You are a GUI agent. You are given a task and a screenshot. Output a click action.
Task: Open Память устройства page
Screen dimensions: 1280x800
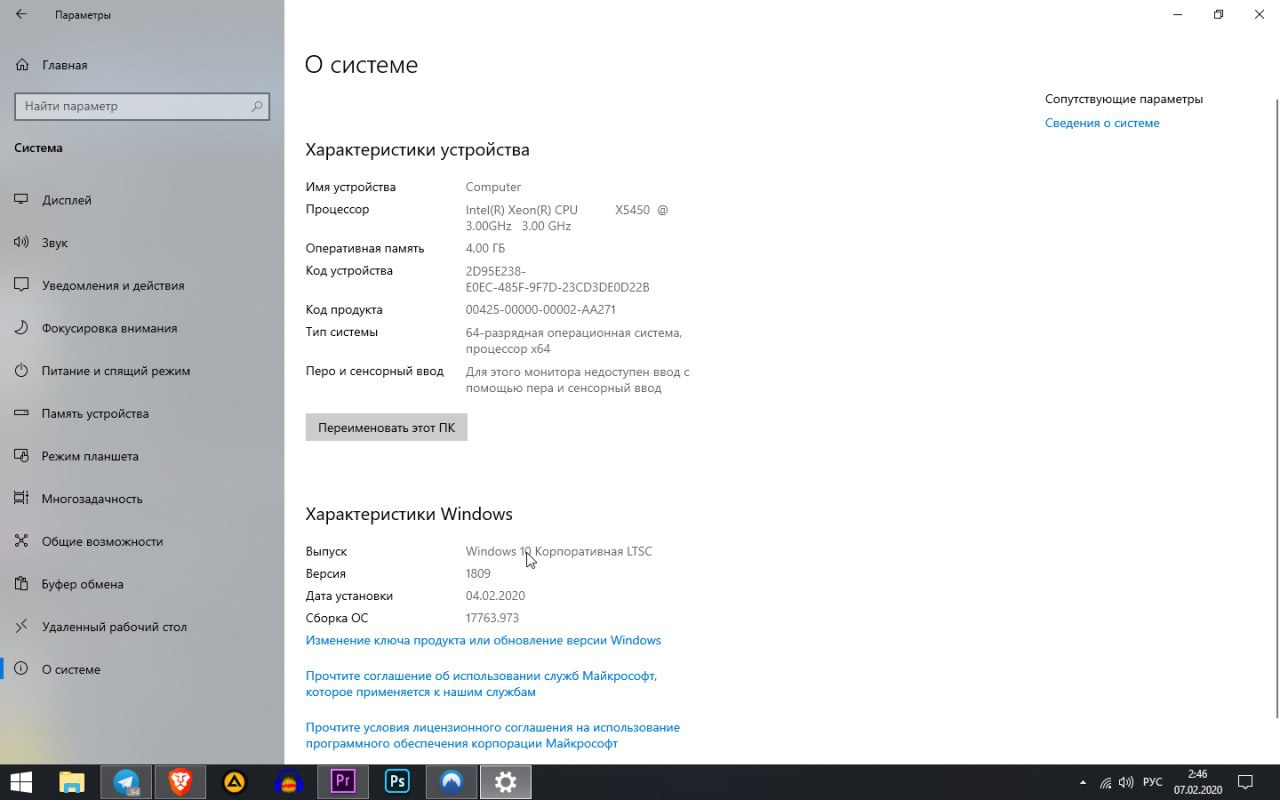(142, 413)
